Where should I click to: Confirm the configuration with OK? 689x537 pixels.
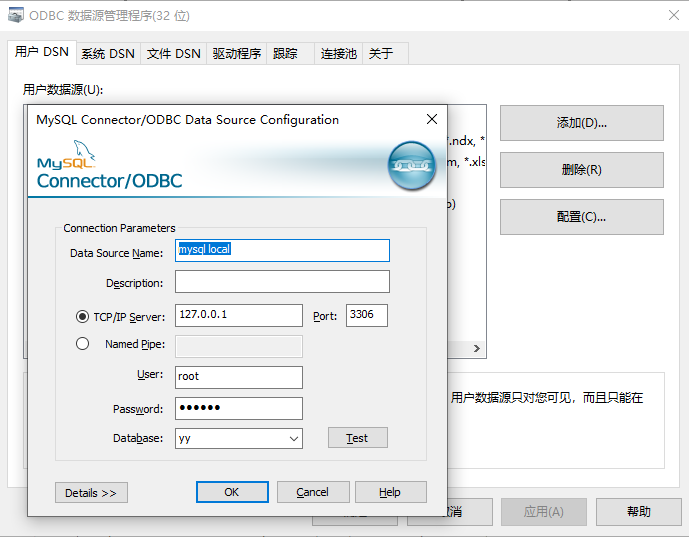click(232, 492)
